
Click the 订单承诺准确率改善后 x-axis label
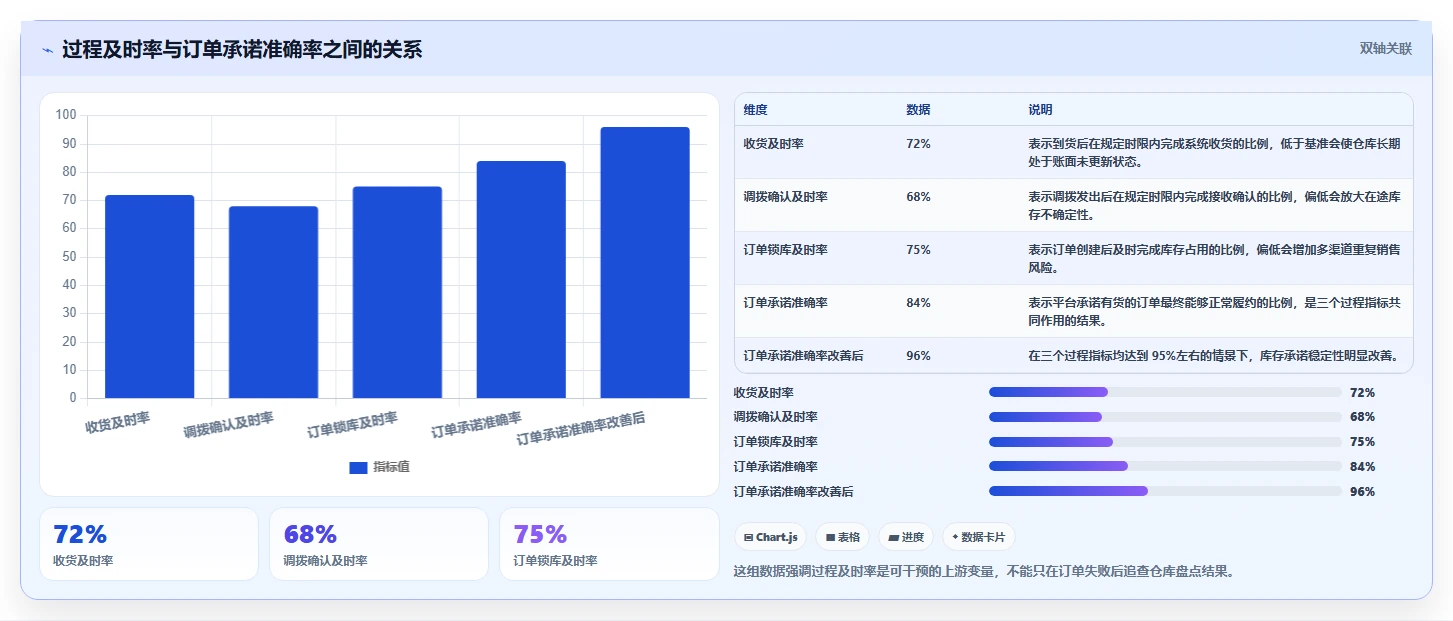click(x=581, y=428)
